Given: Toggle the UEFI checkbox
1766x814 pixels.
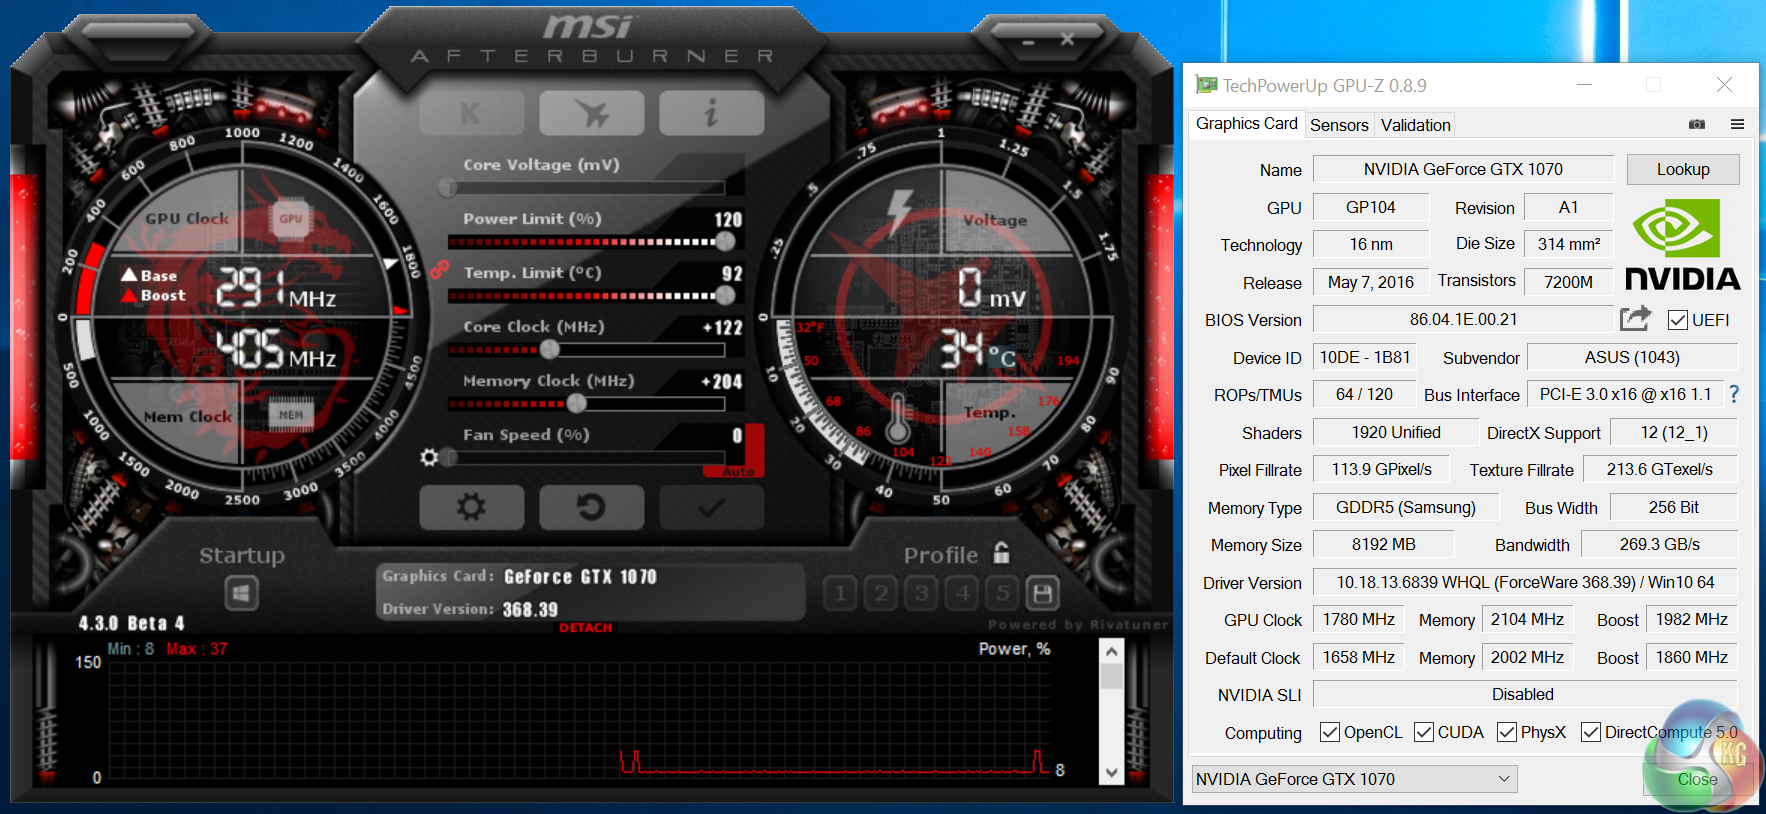Looking at the screenshot, I should tap(1678, 320).
